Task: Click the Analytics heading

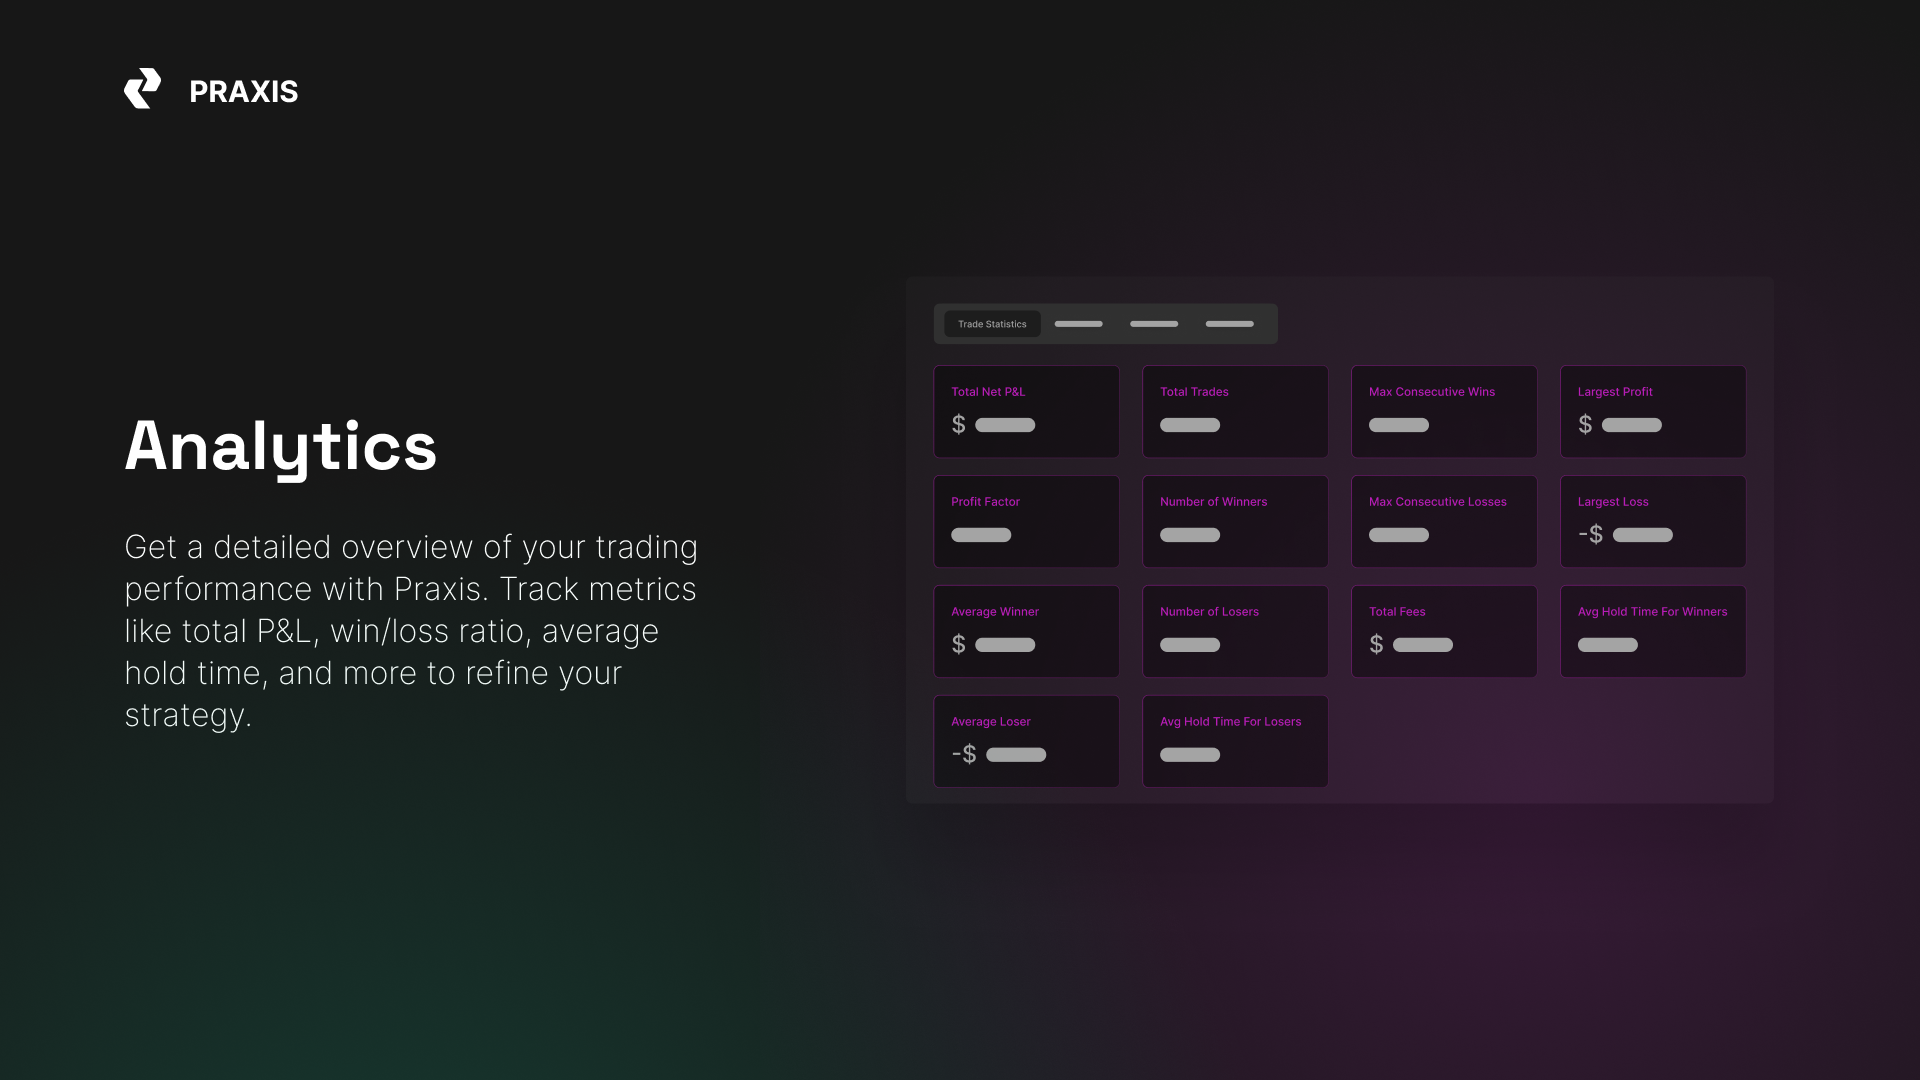Action: coord(281,446)
